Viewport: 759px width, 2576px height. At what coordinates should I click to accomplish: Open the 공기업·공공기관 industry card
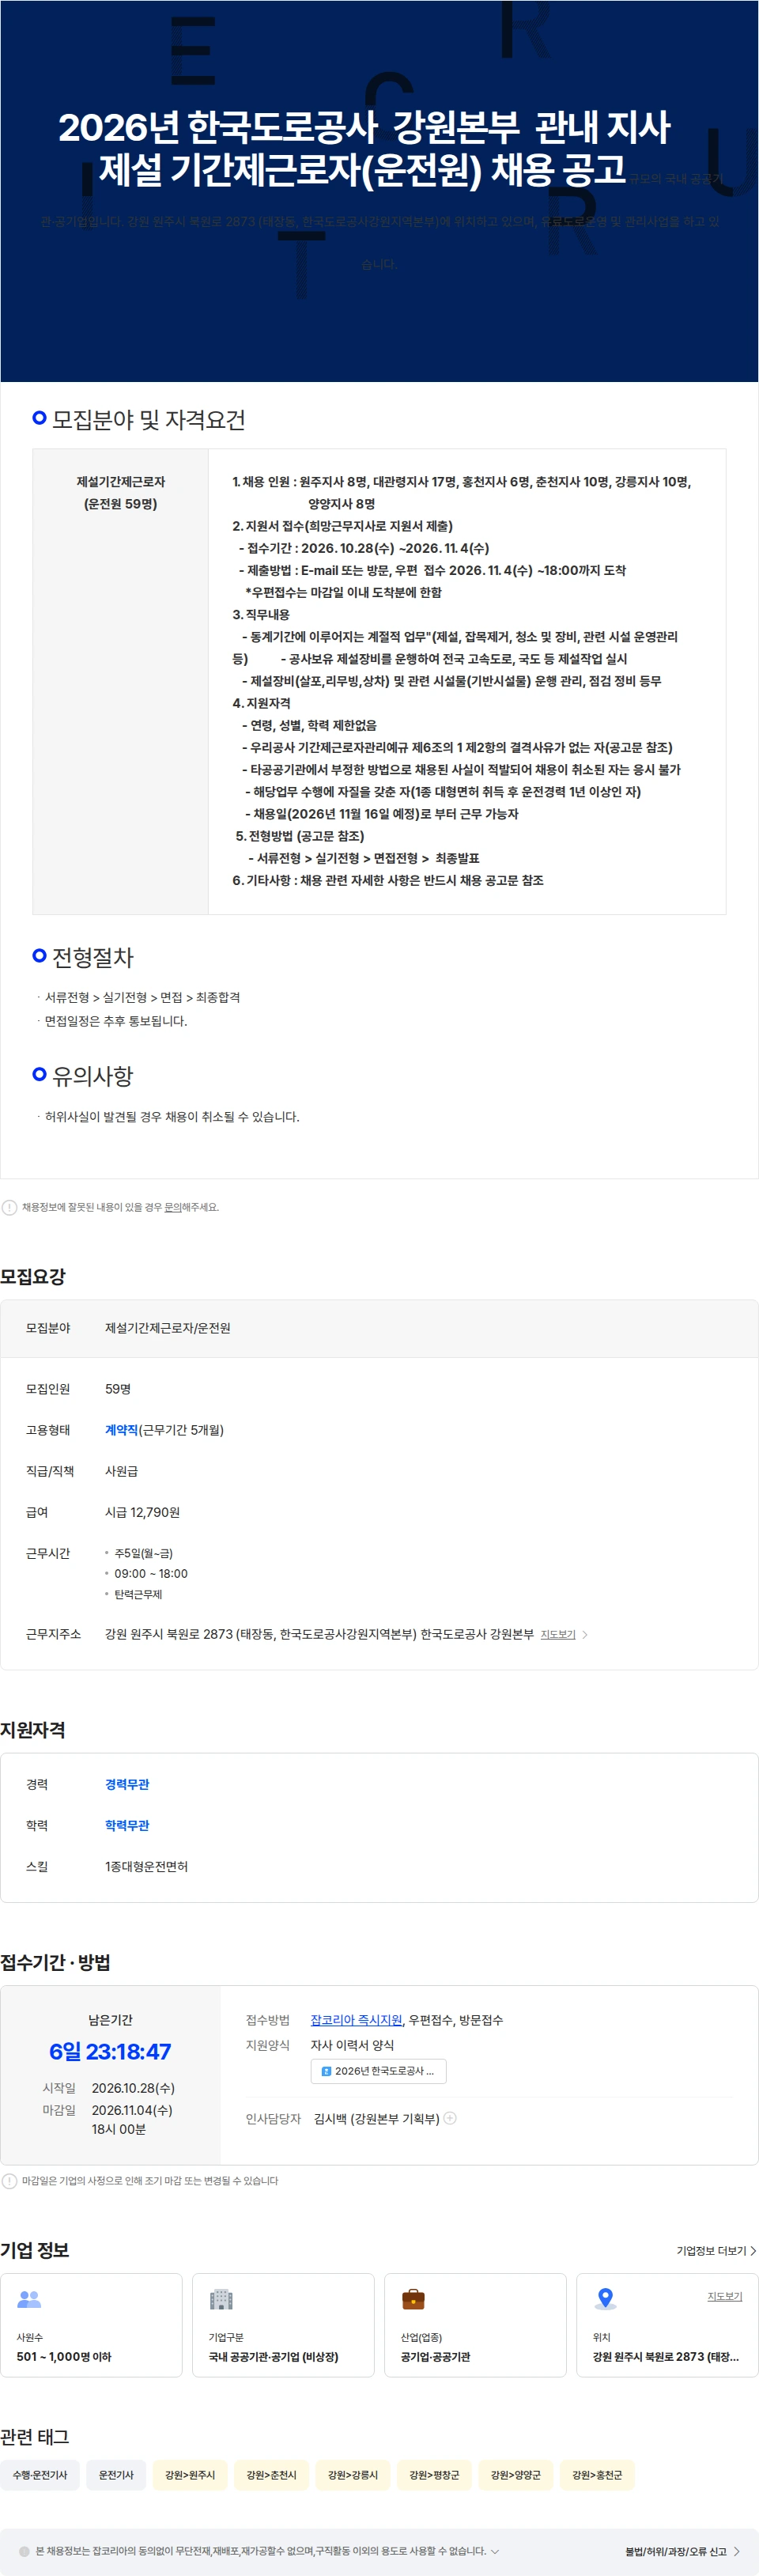tap(475, 2325)
